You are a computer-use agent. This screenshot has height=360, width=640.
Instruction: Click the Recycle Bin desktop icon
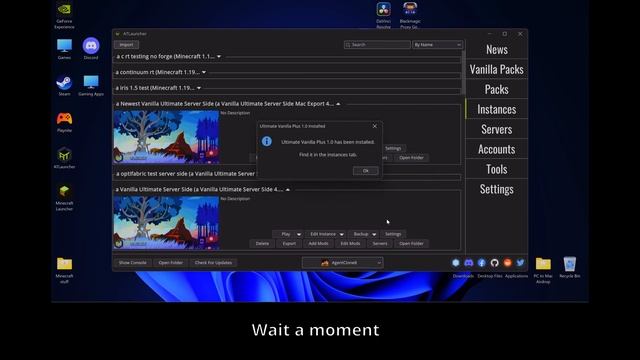coord(569,267)
